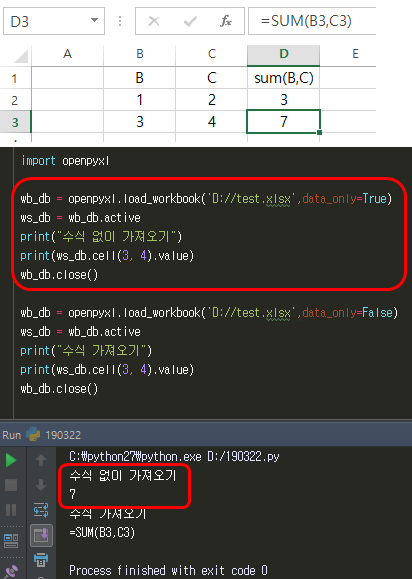Click the first wb_db.close() line
Image resolution: width=412 pixels, height=579 pixels.
pyautogui.click(x=59, y=275)
